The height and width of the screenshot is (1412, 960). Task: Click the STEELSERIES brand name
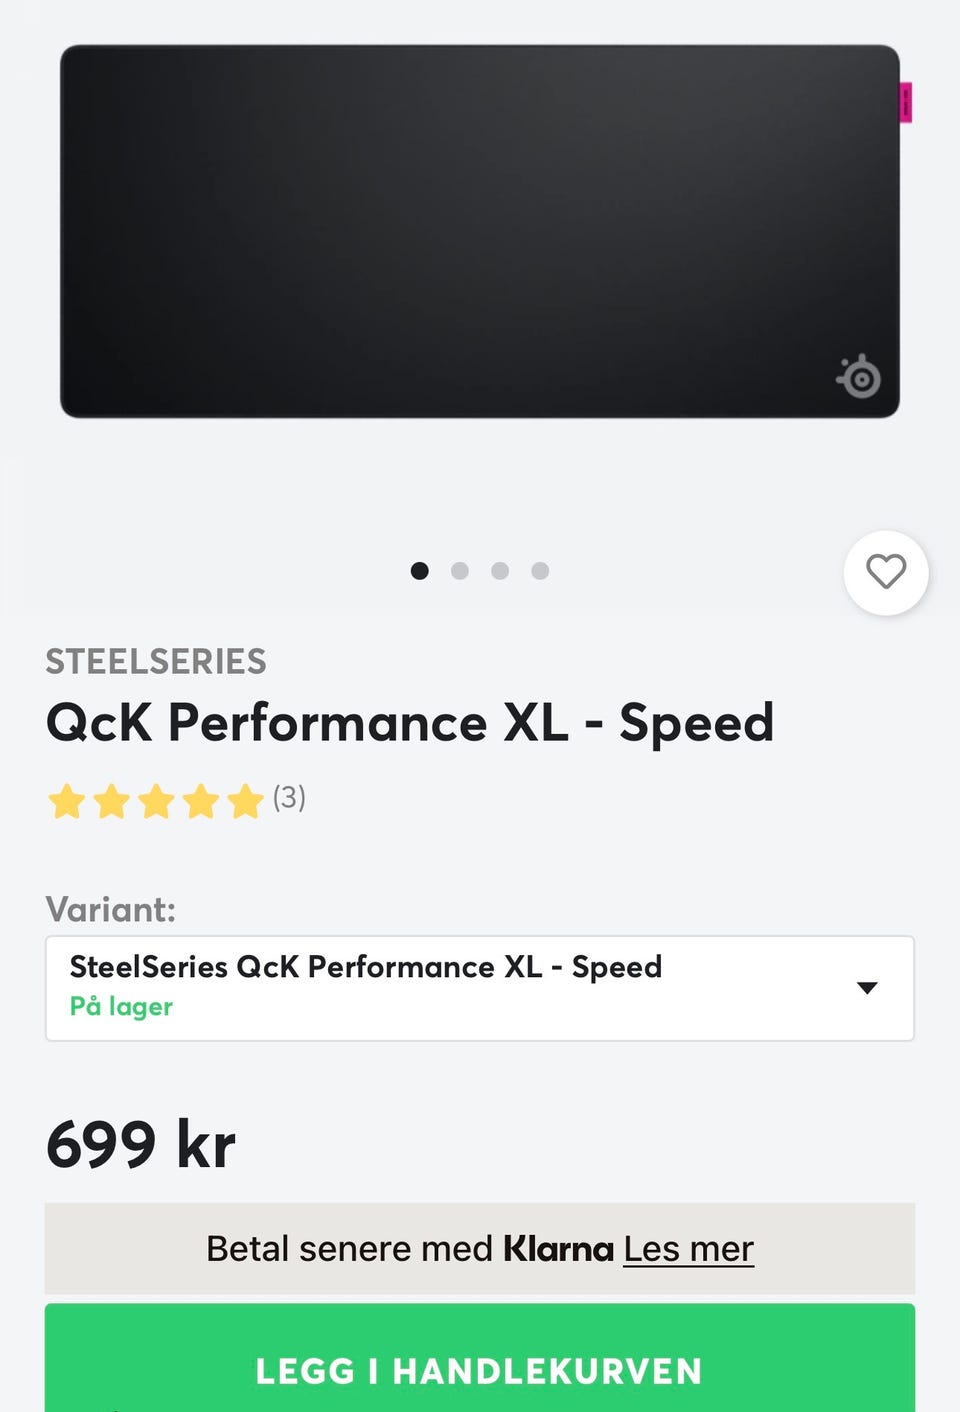coord(156,661)
